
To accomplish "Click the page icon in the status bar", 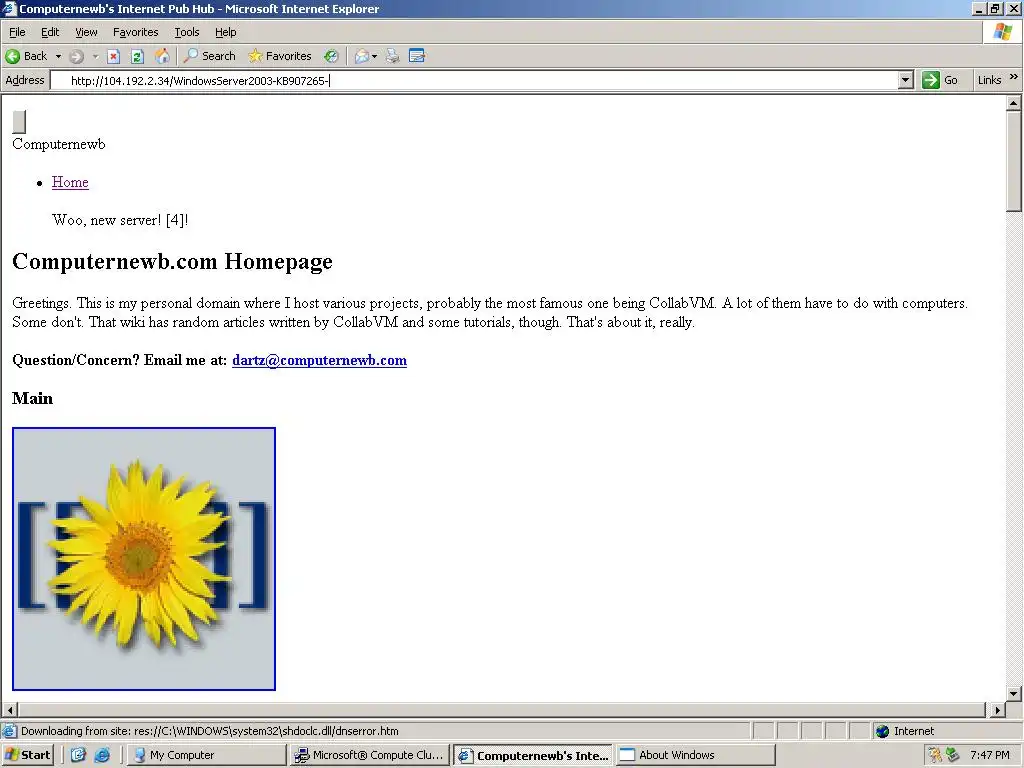I will [x=9, y=731].
